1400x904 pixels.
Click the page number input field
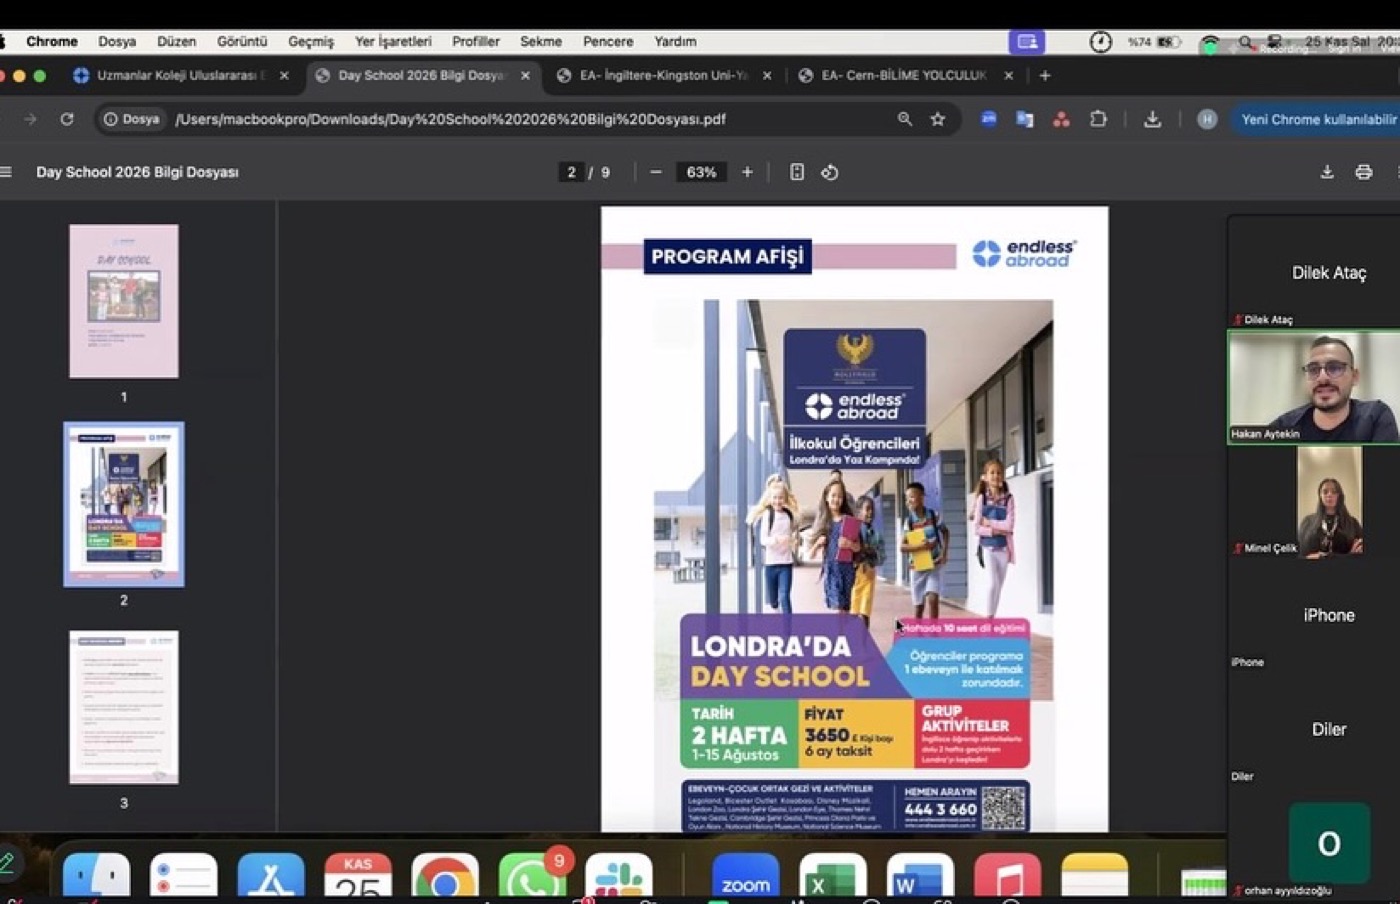571,172
